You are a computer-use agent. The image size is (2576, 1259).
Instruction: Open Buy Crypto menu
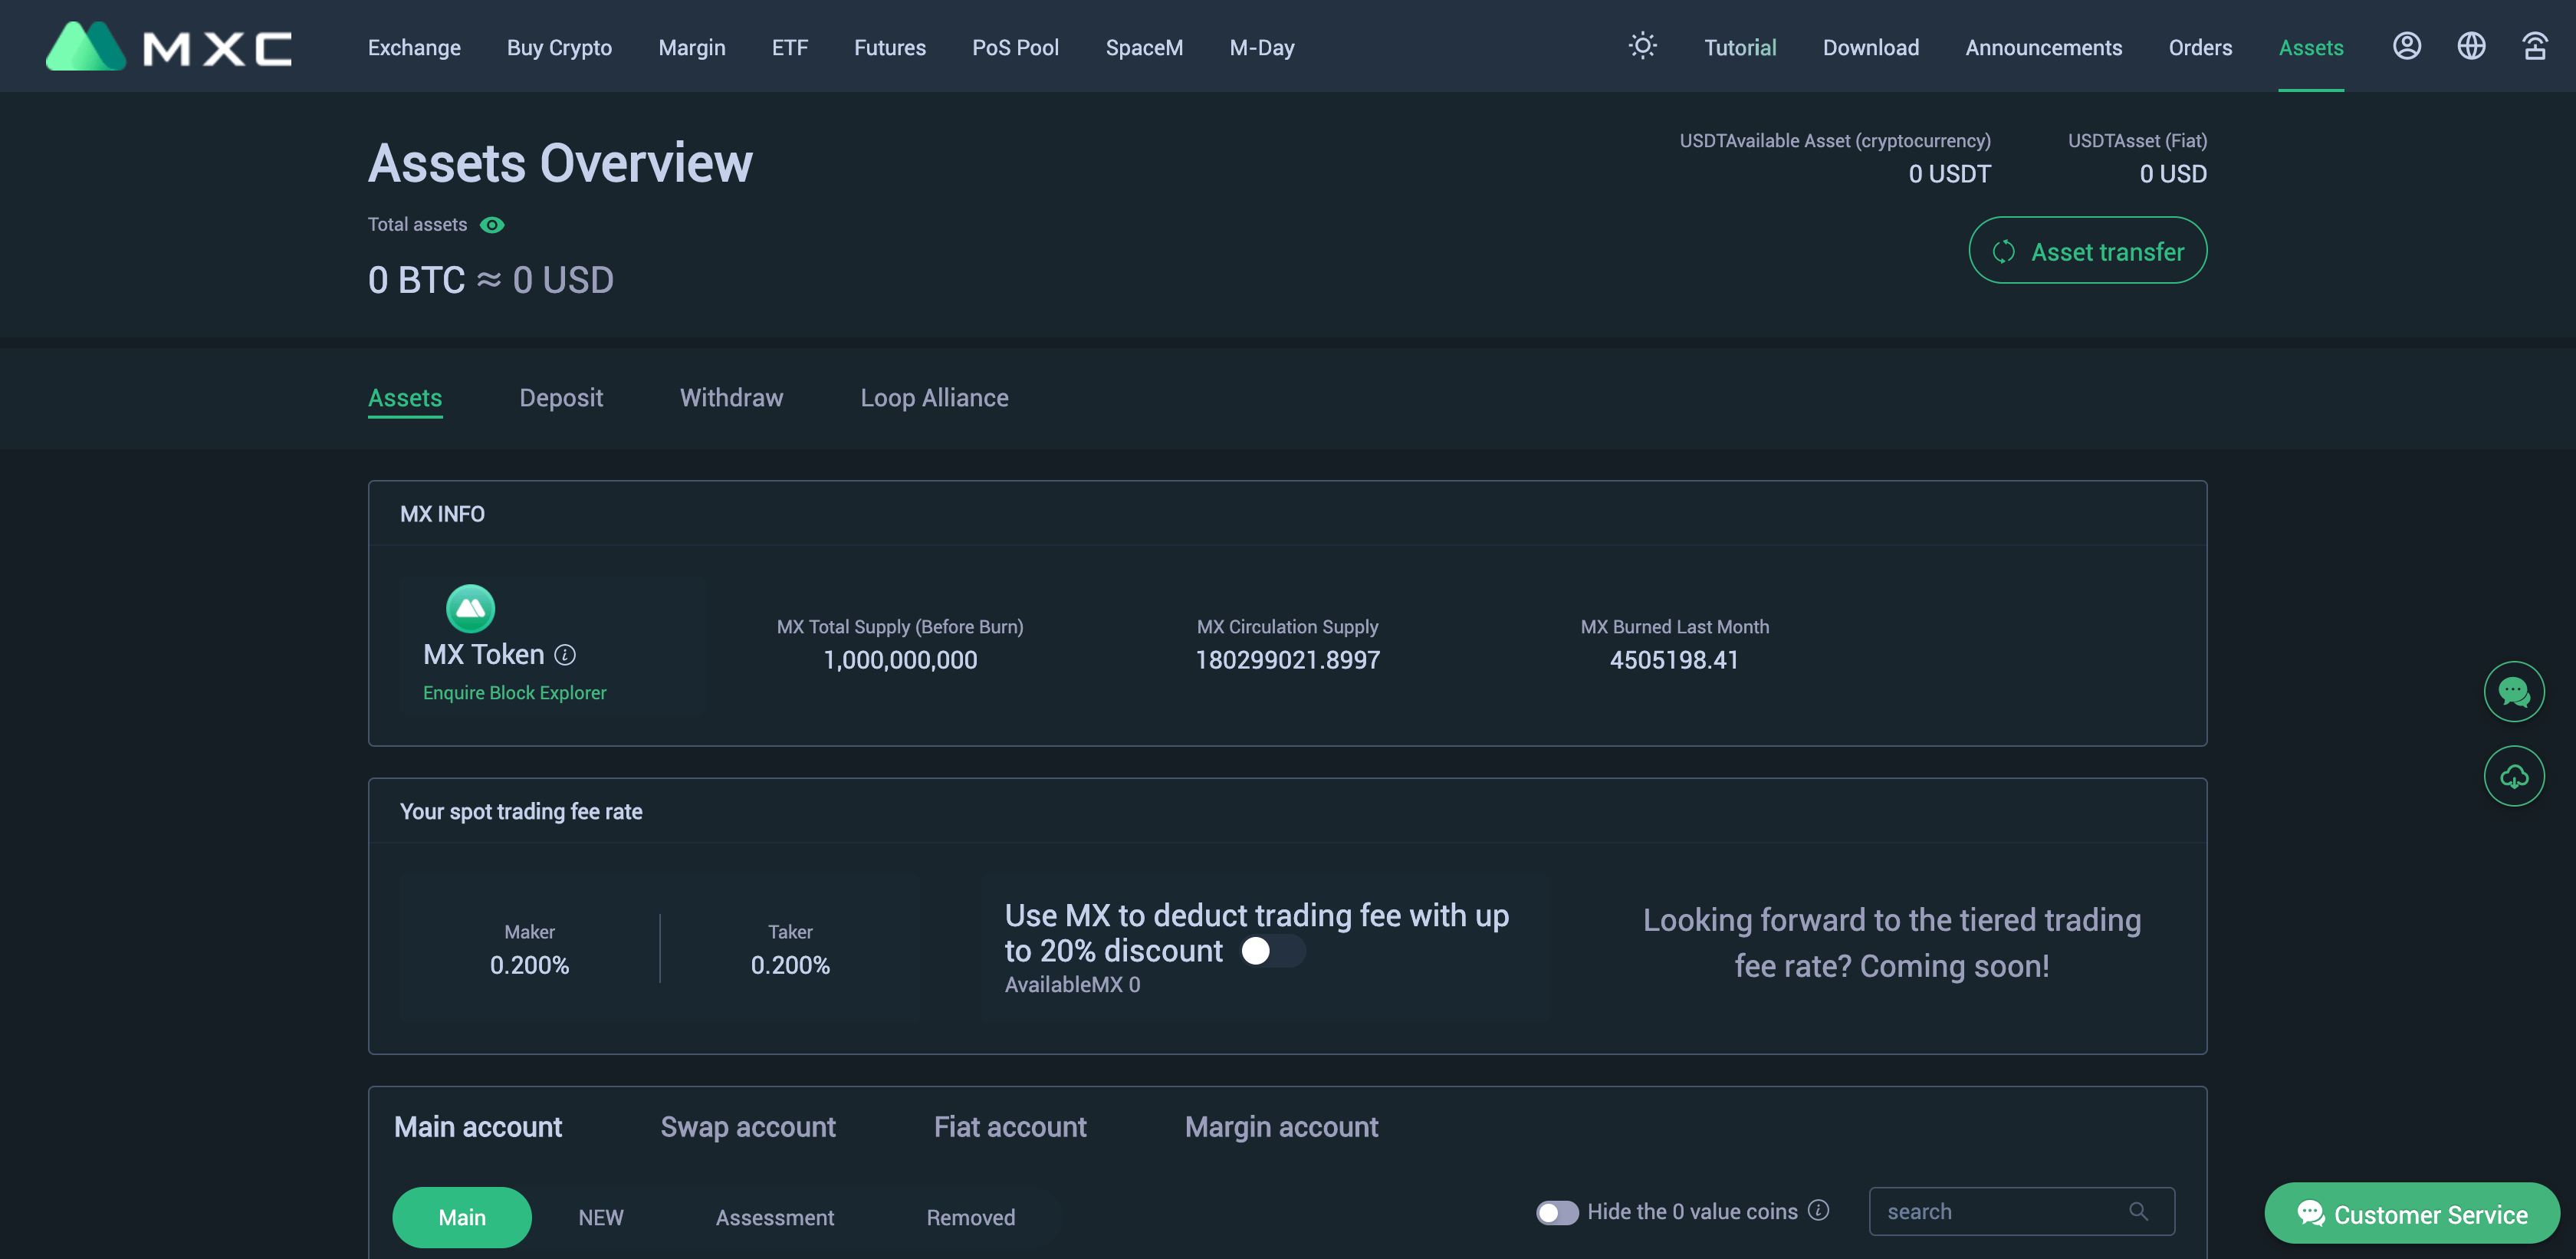tap(559, 47)
